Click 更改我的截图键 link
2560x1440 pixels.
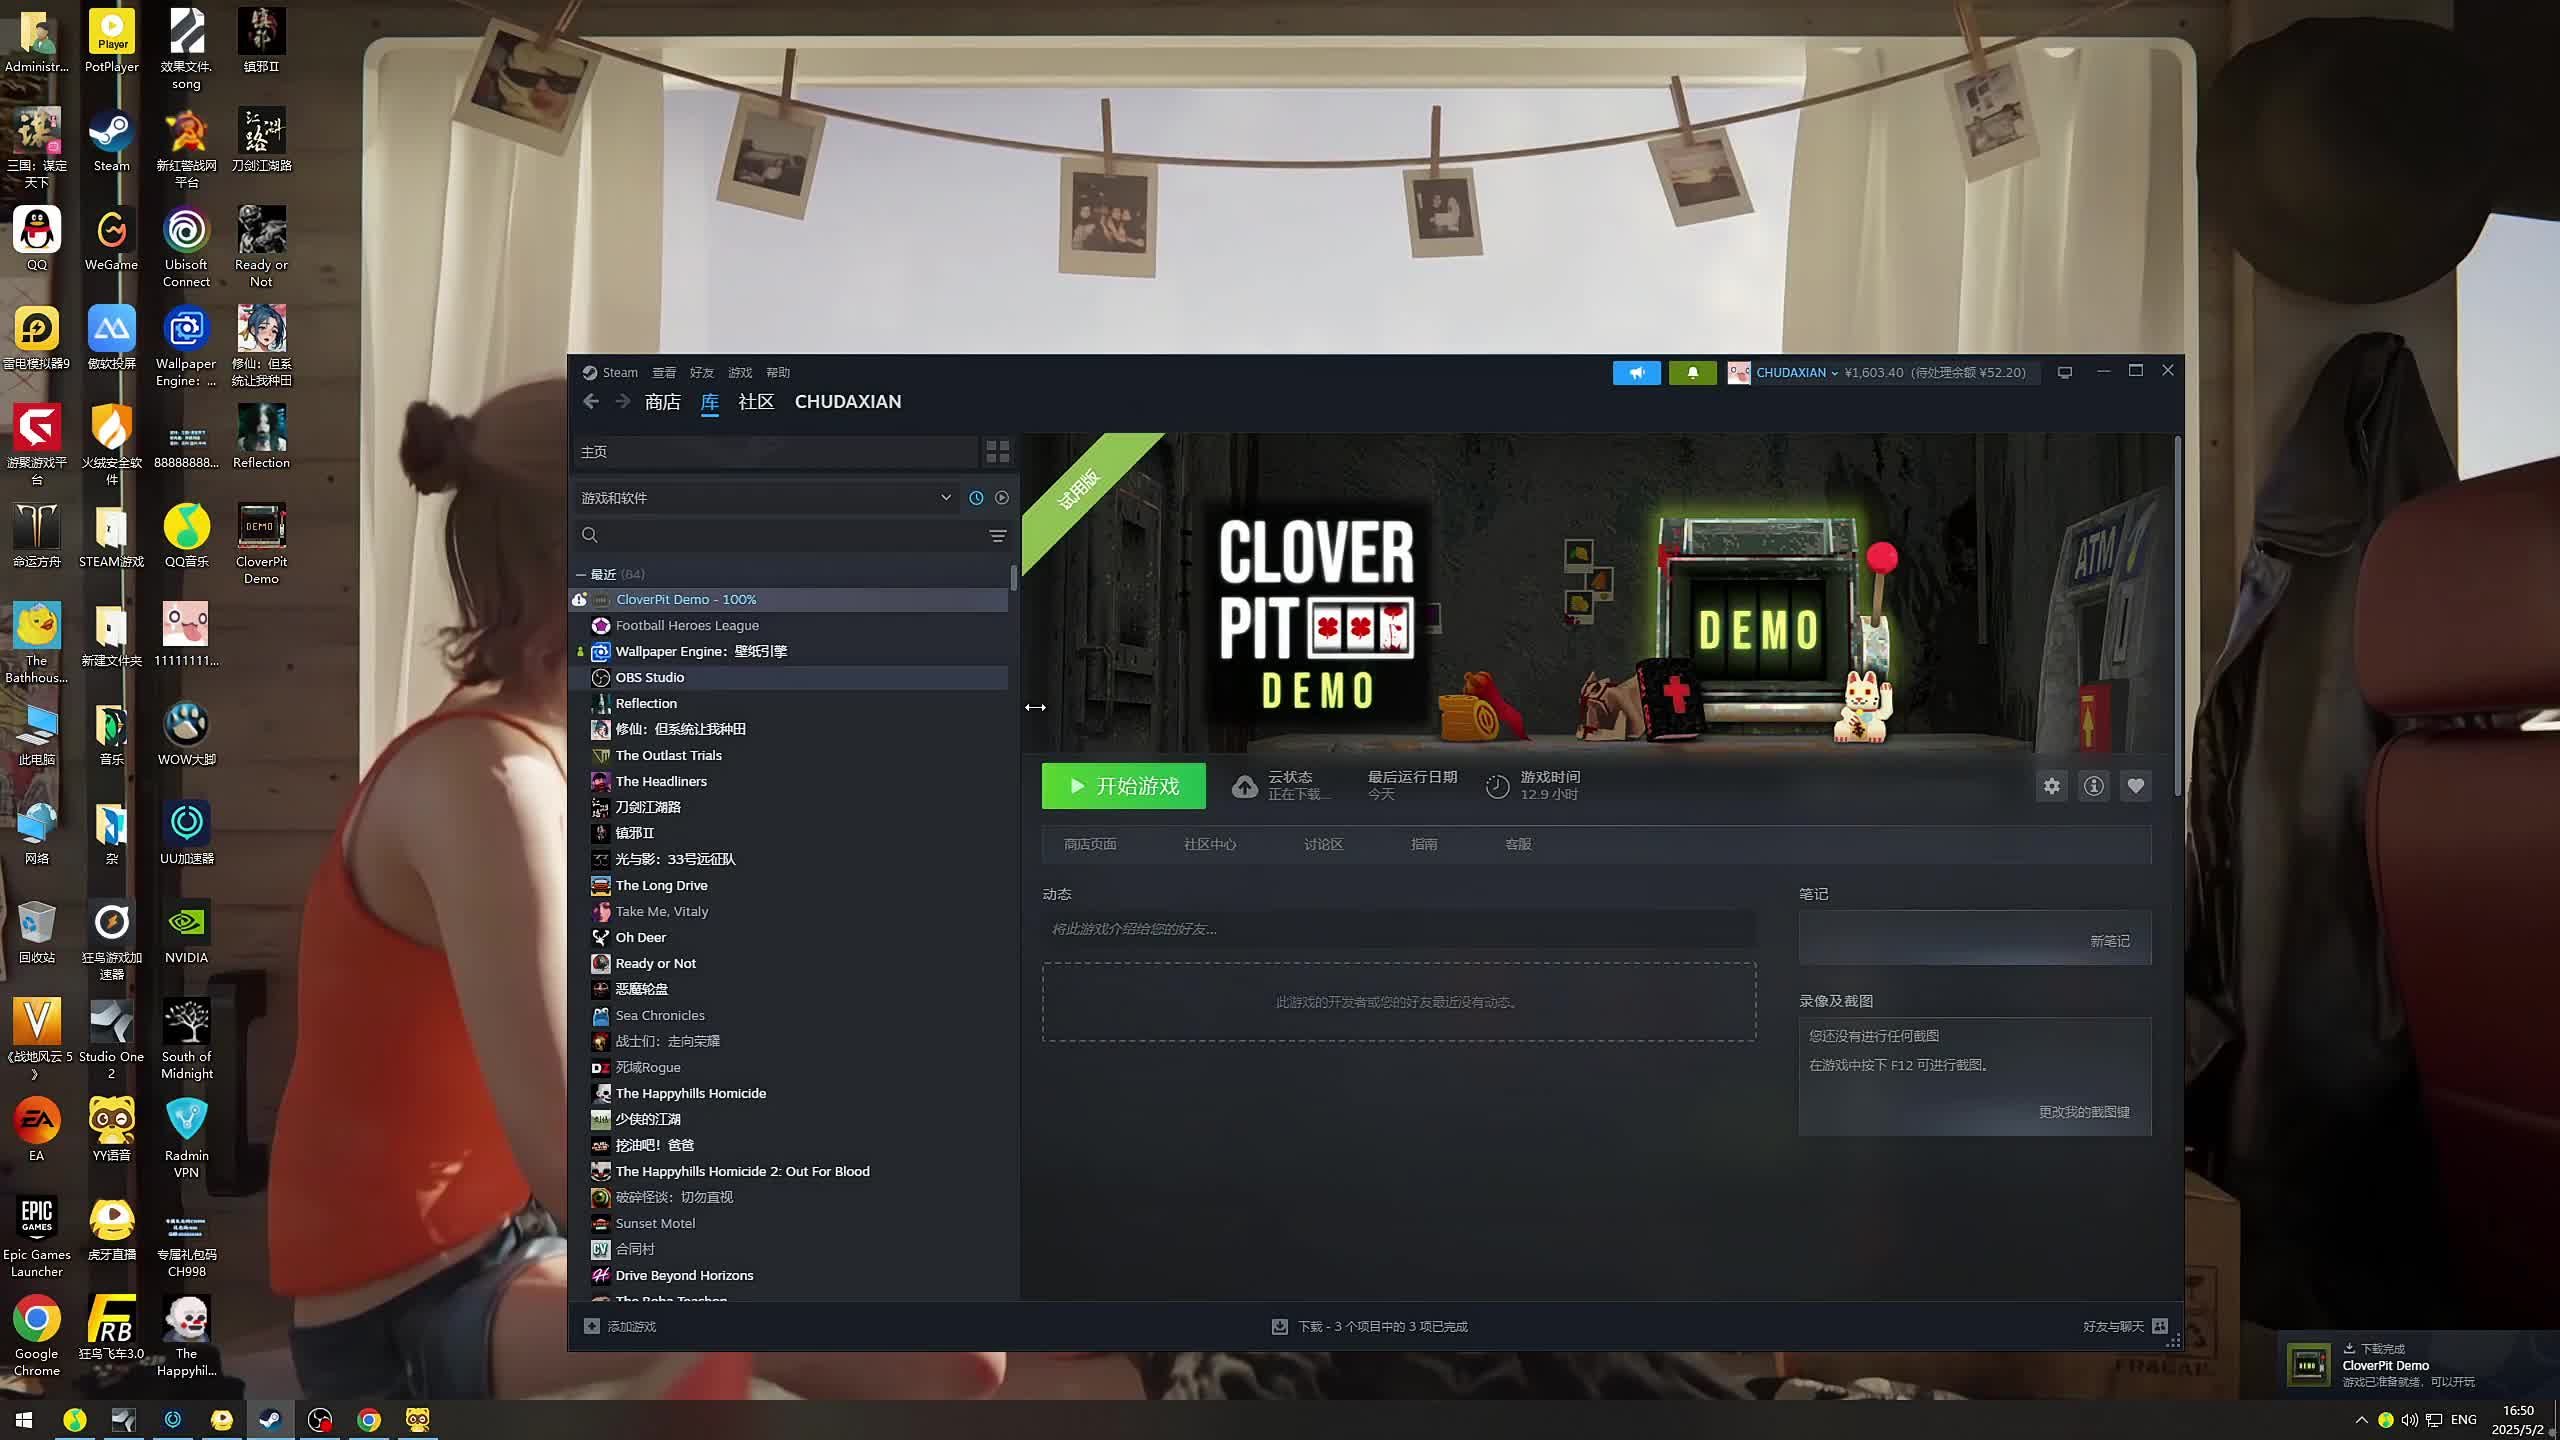[2084, 1112]
